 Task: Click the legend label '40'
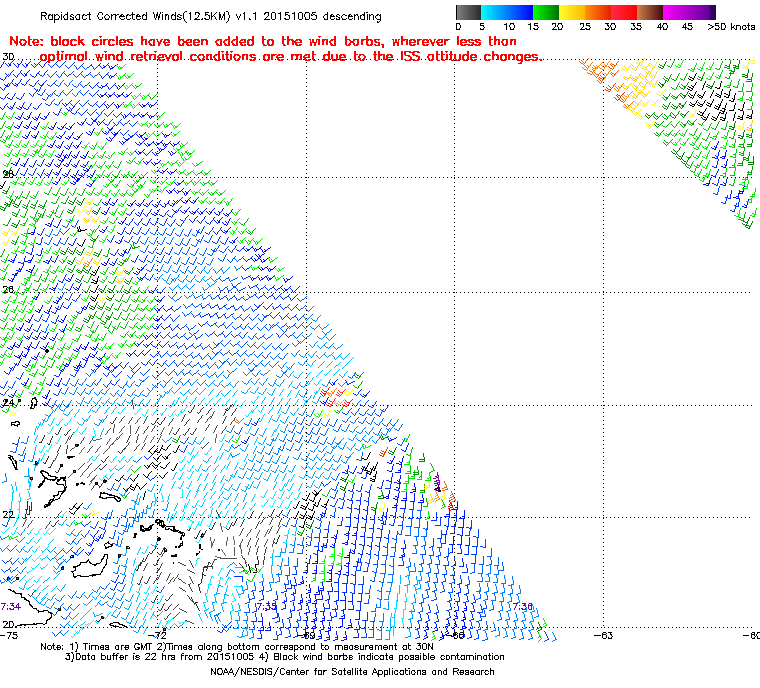coord(662,27)
